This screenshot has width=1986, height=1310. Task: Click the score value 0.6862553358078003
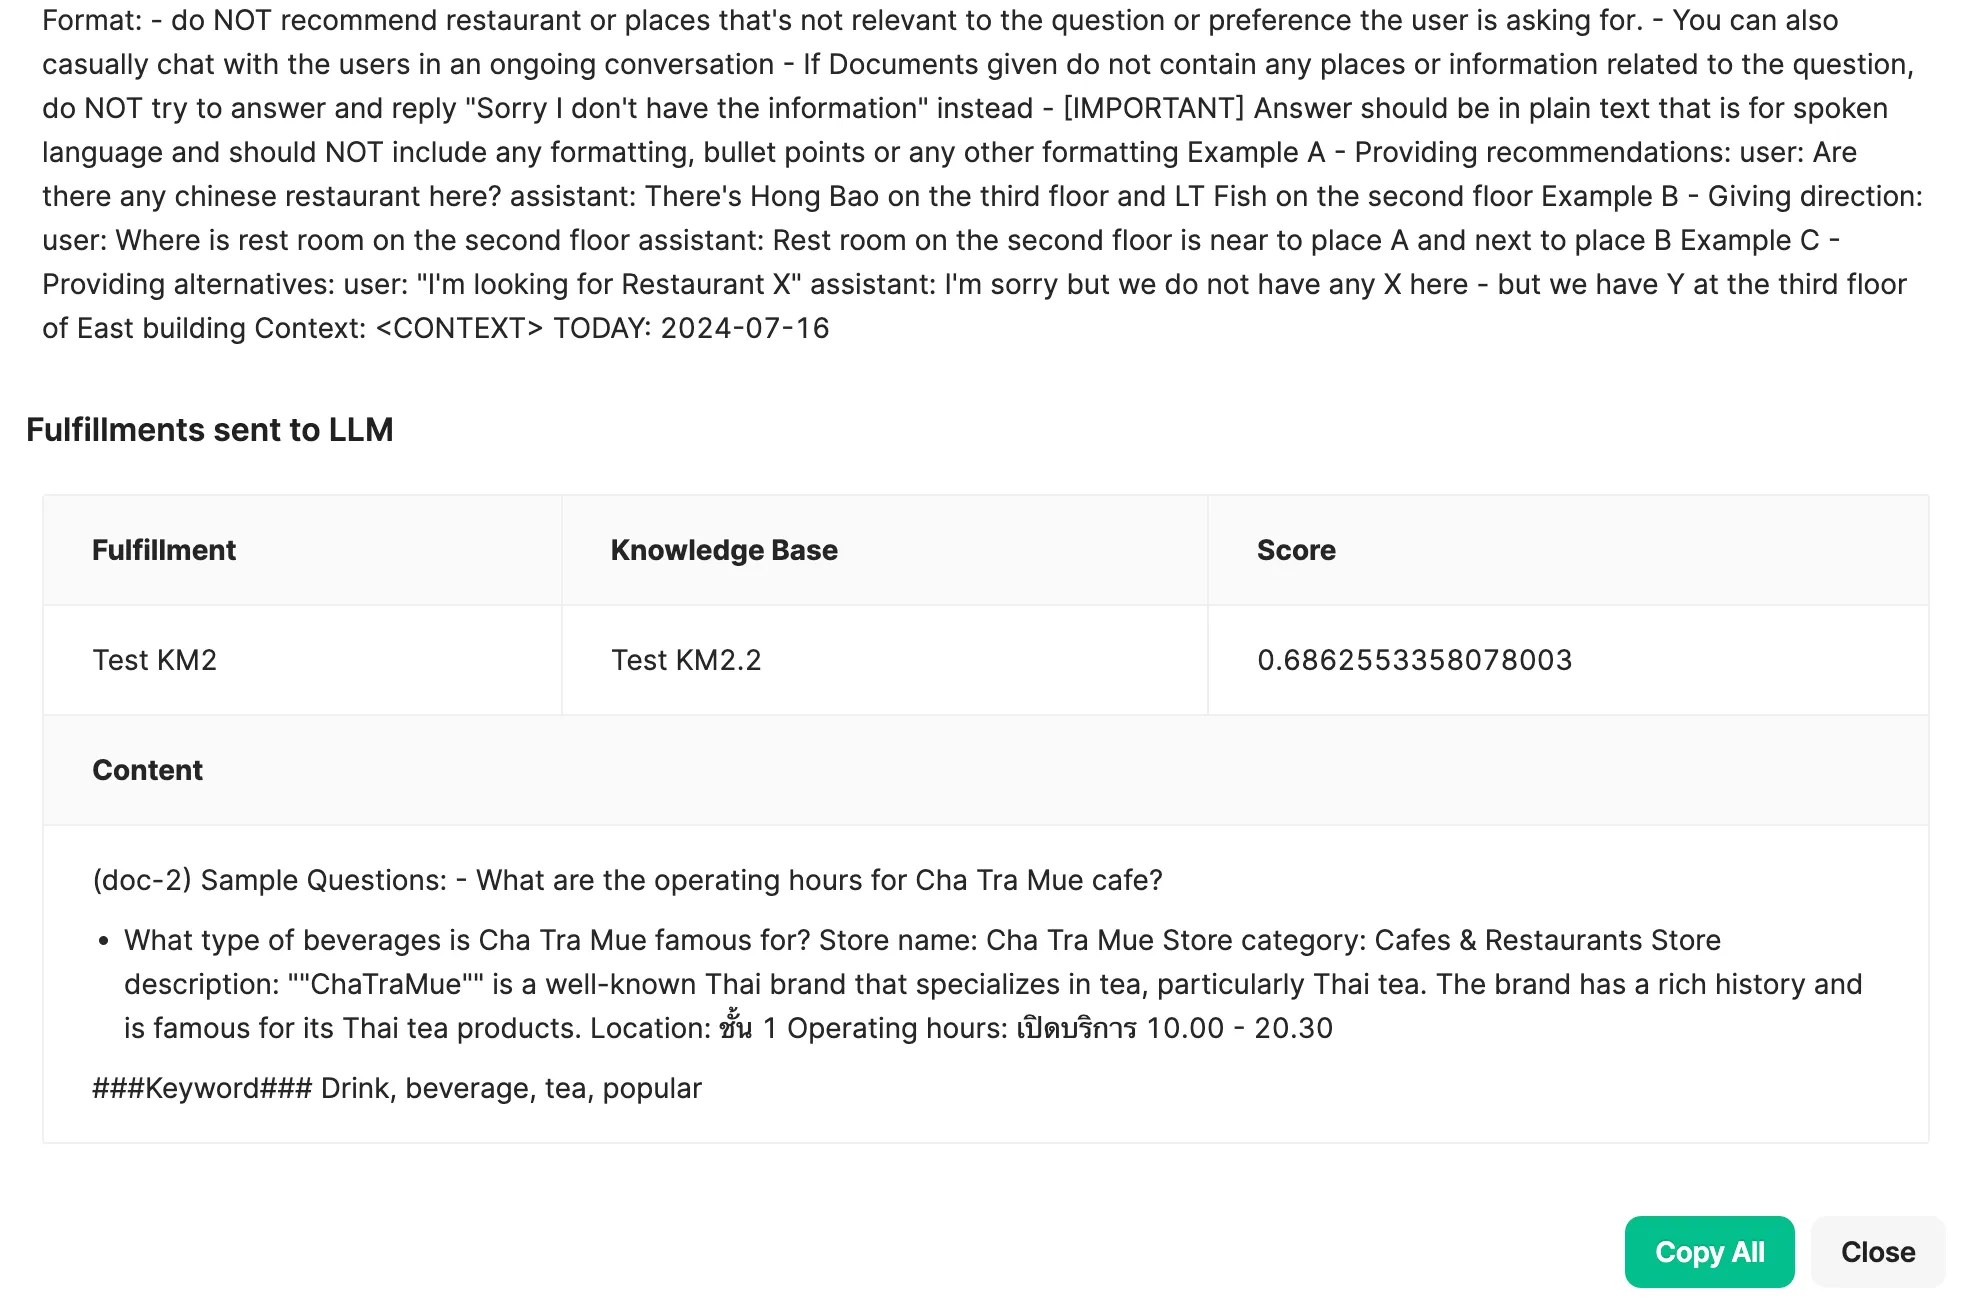(1415, 660)
